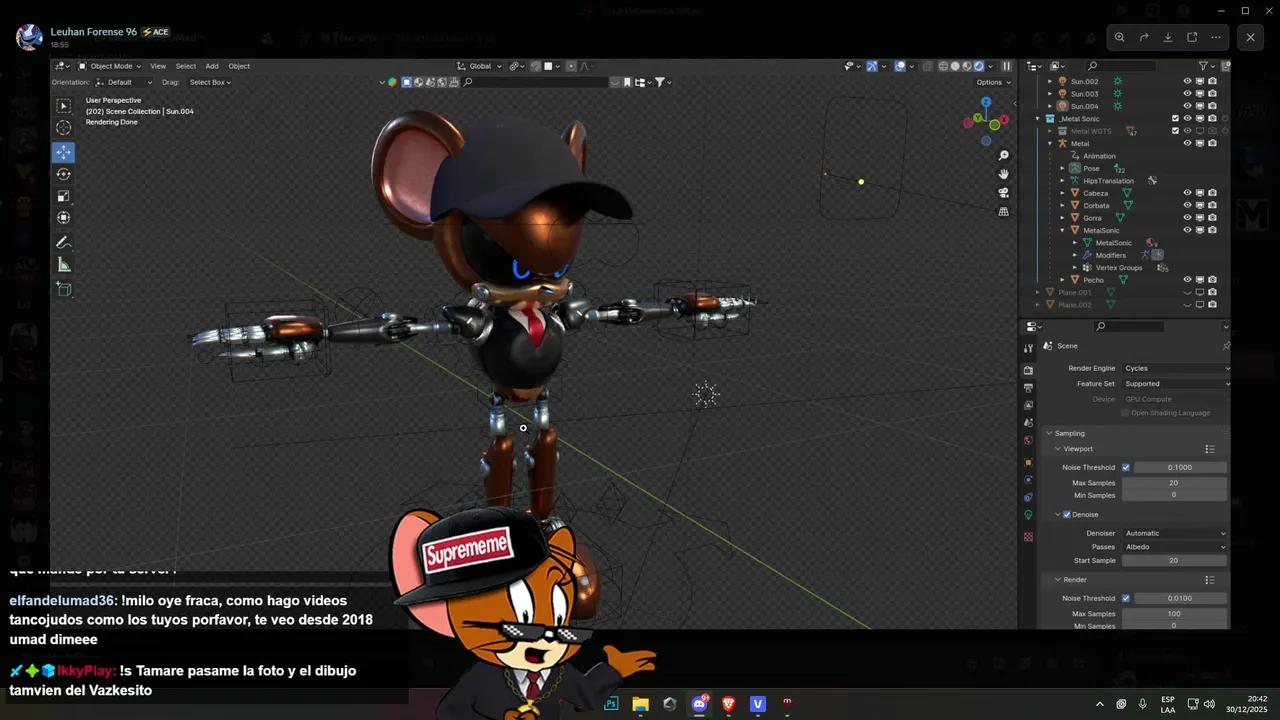Click the Viewport Max Samples field

tap(1174, 483)
